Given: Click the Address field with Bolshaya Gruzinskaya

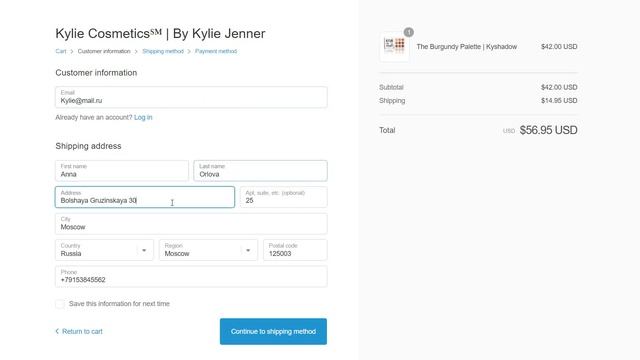Looking at the screenshot, I should [145, 197].
